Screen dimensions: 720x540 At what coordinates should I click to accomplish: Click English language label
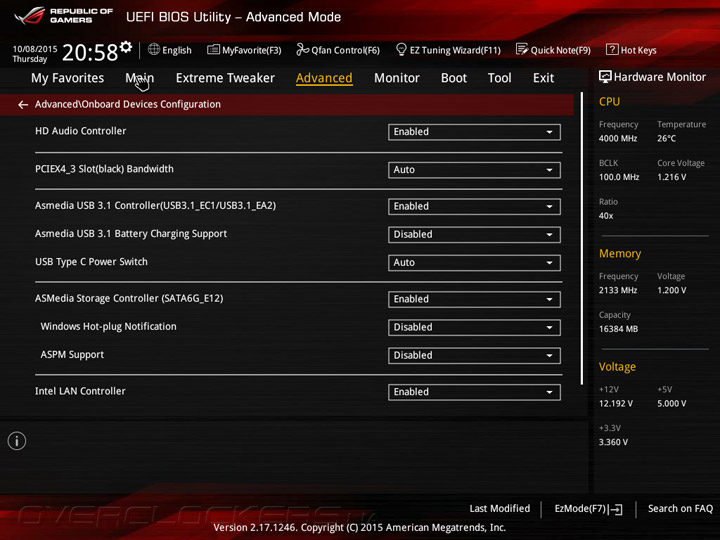tap(177, 50)
